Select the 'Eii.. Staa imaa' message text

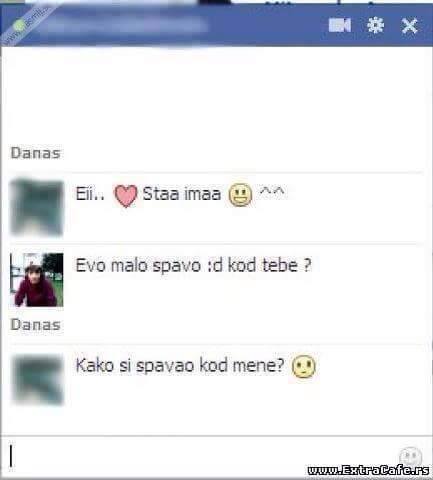pos(148,194)
